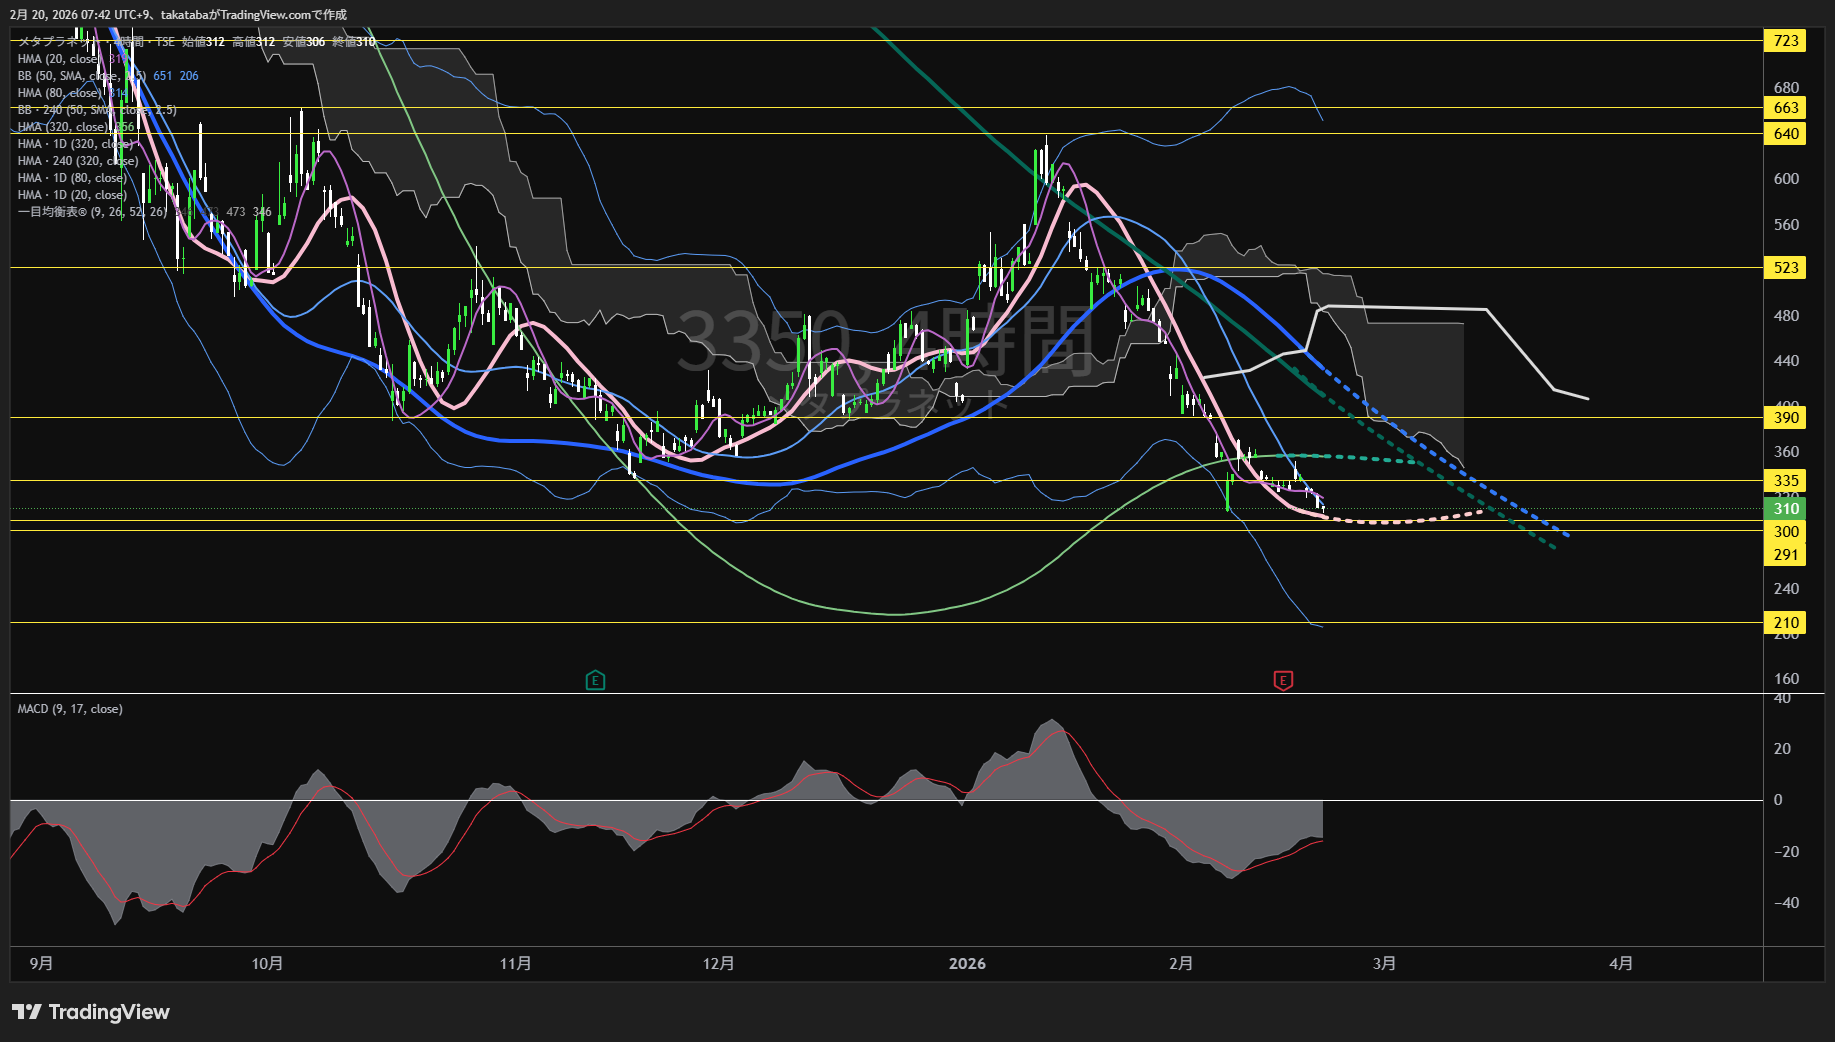This screenshot has width=1835, height=1042.
Task: Click the yellow 640 price label swatch
Action: coord(1785,134)
